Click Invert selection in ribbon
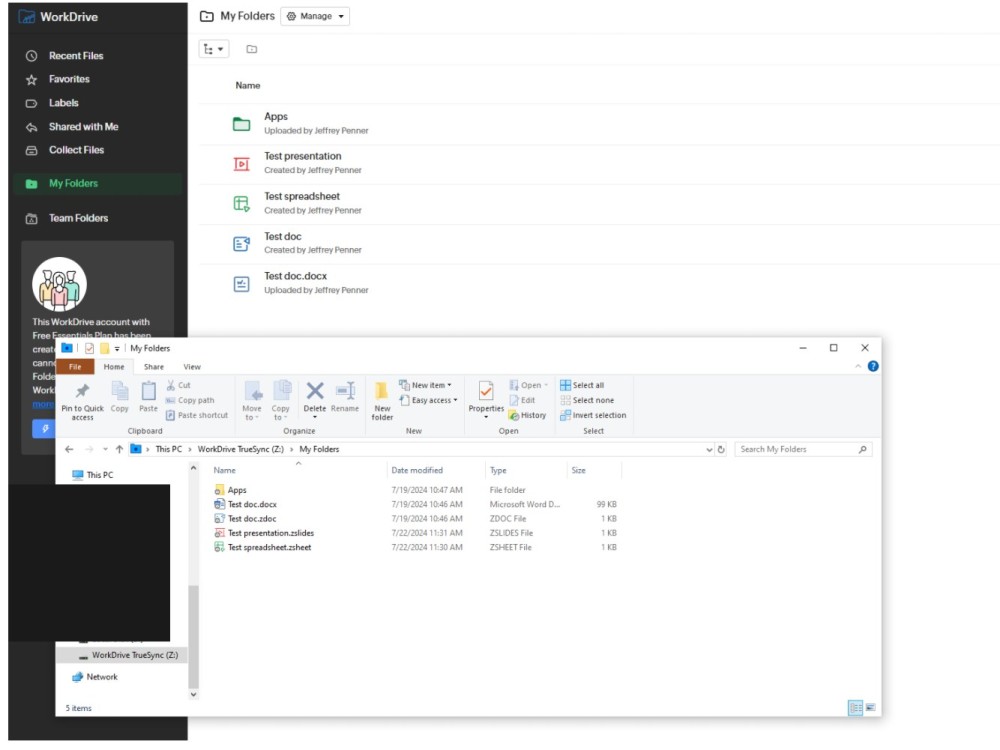1000x750 pixels. coord(593,415)
